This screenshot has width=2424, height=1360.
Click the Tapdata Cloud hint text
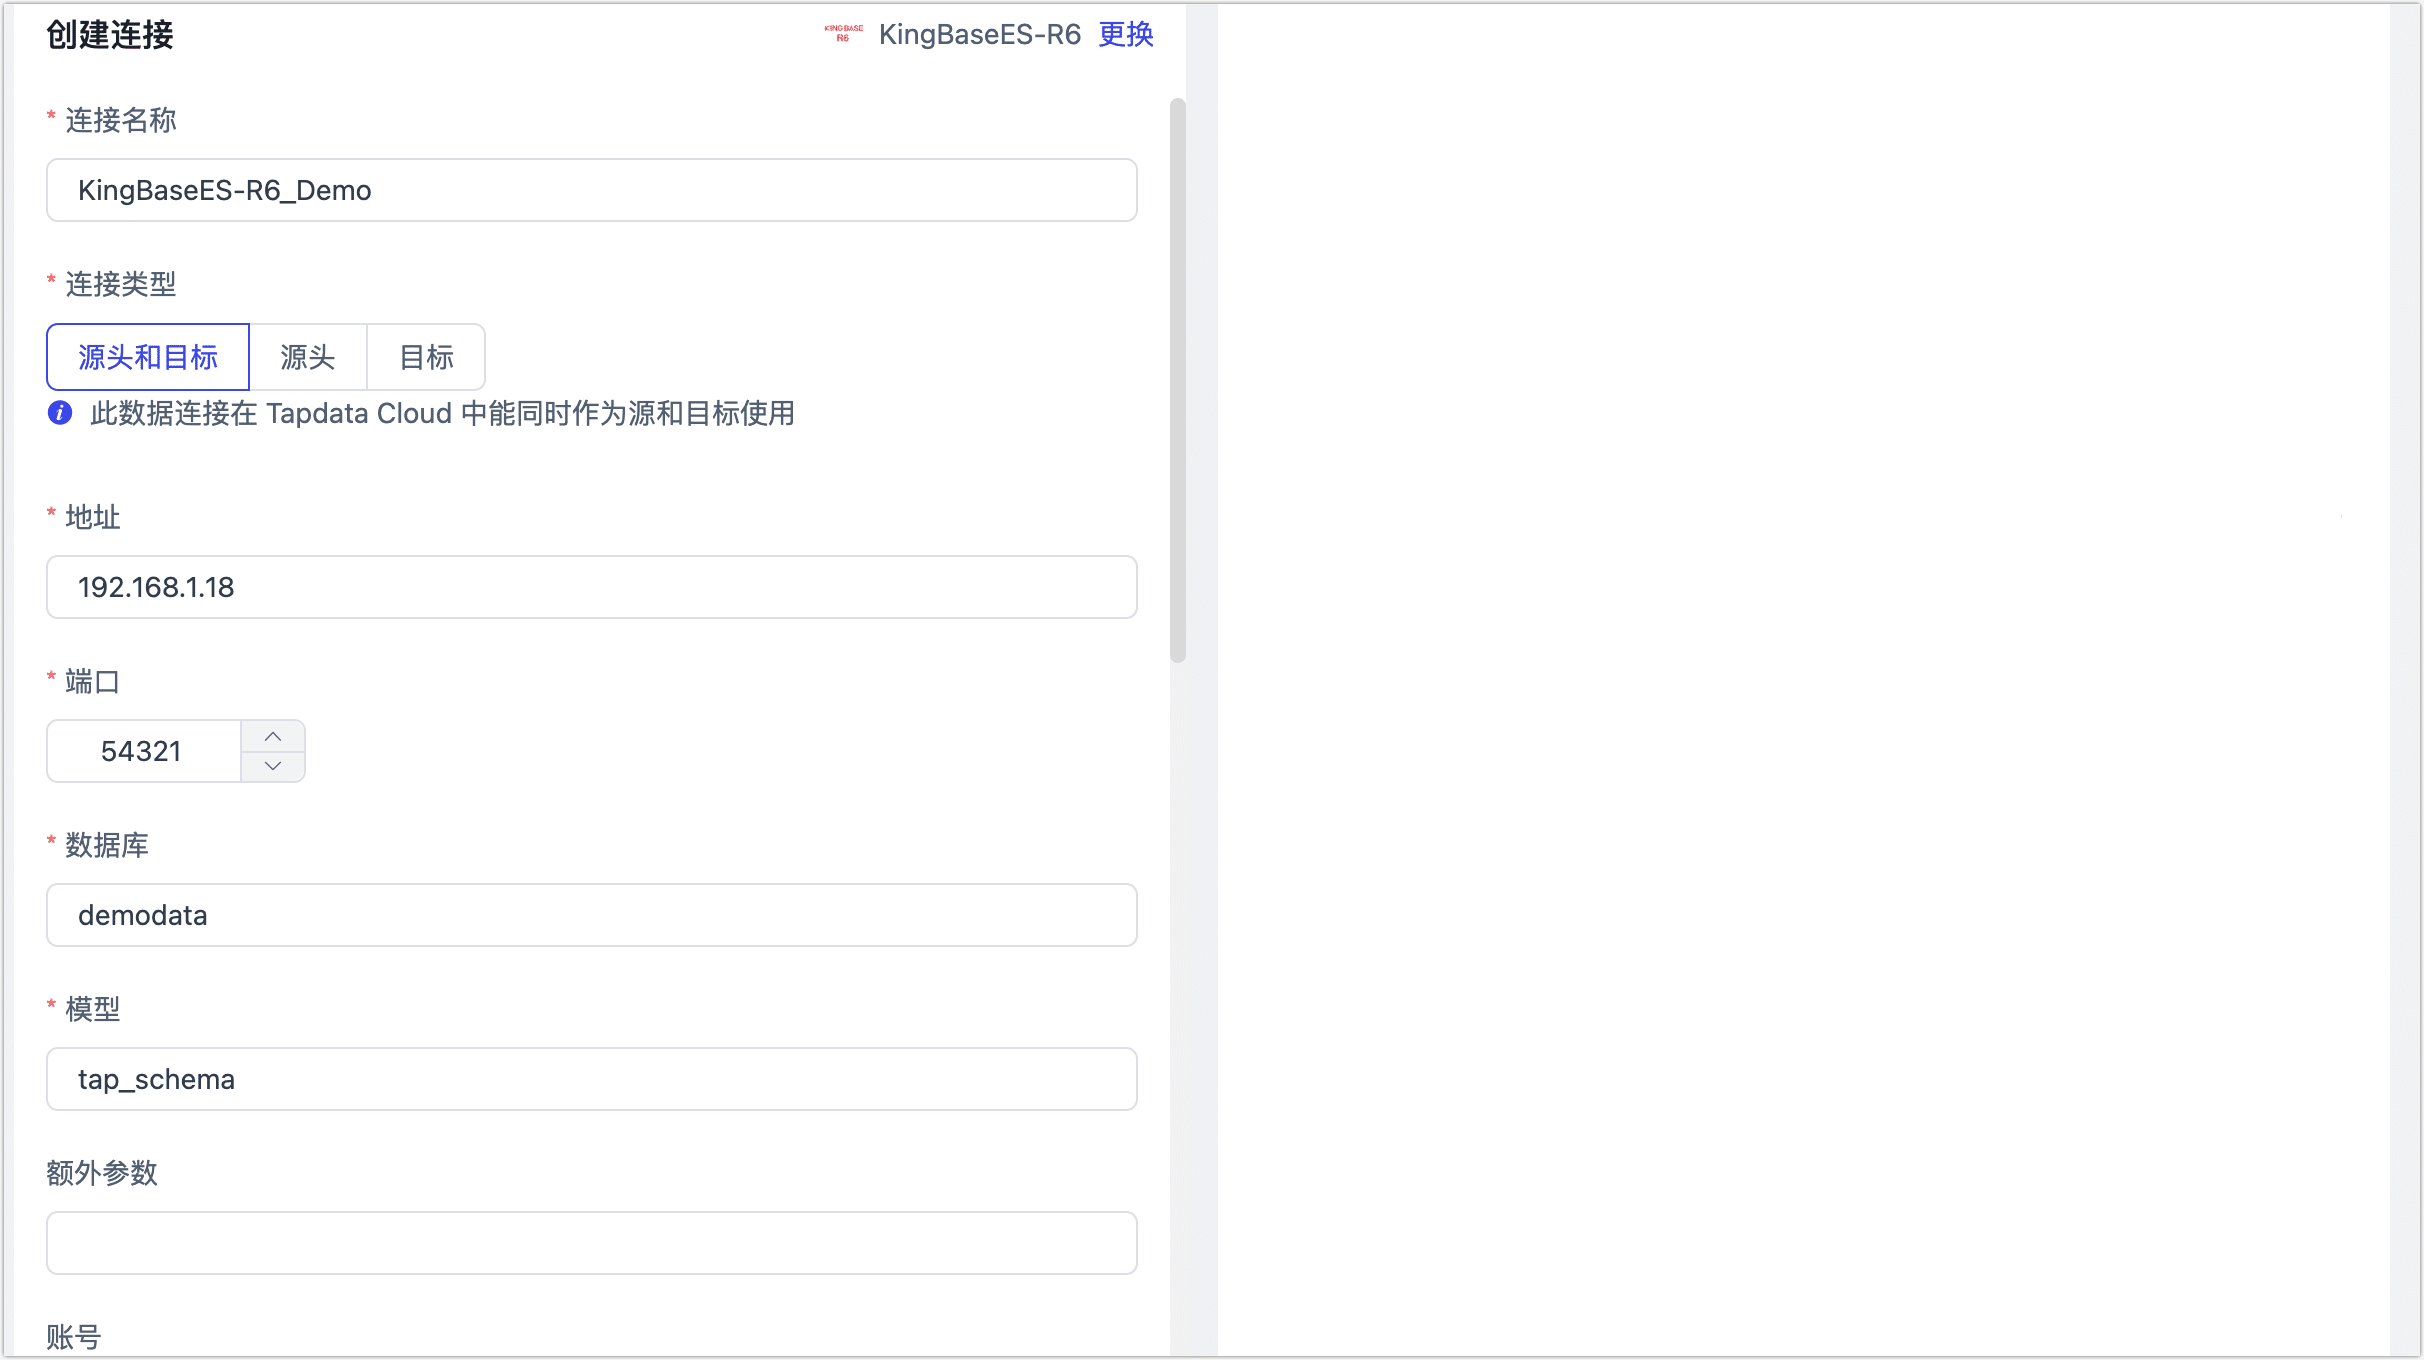(443, 413)
